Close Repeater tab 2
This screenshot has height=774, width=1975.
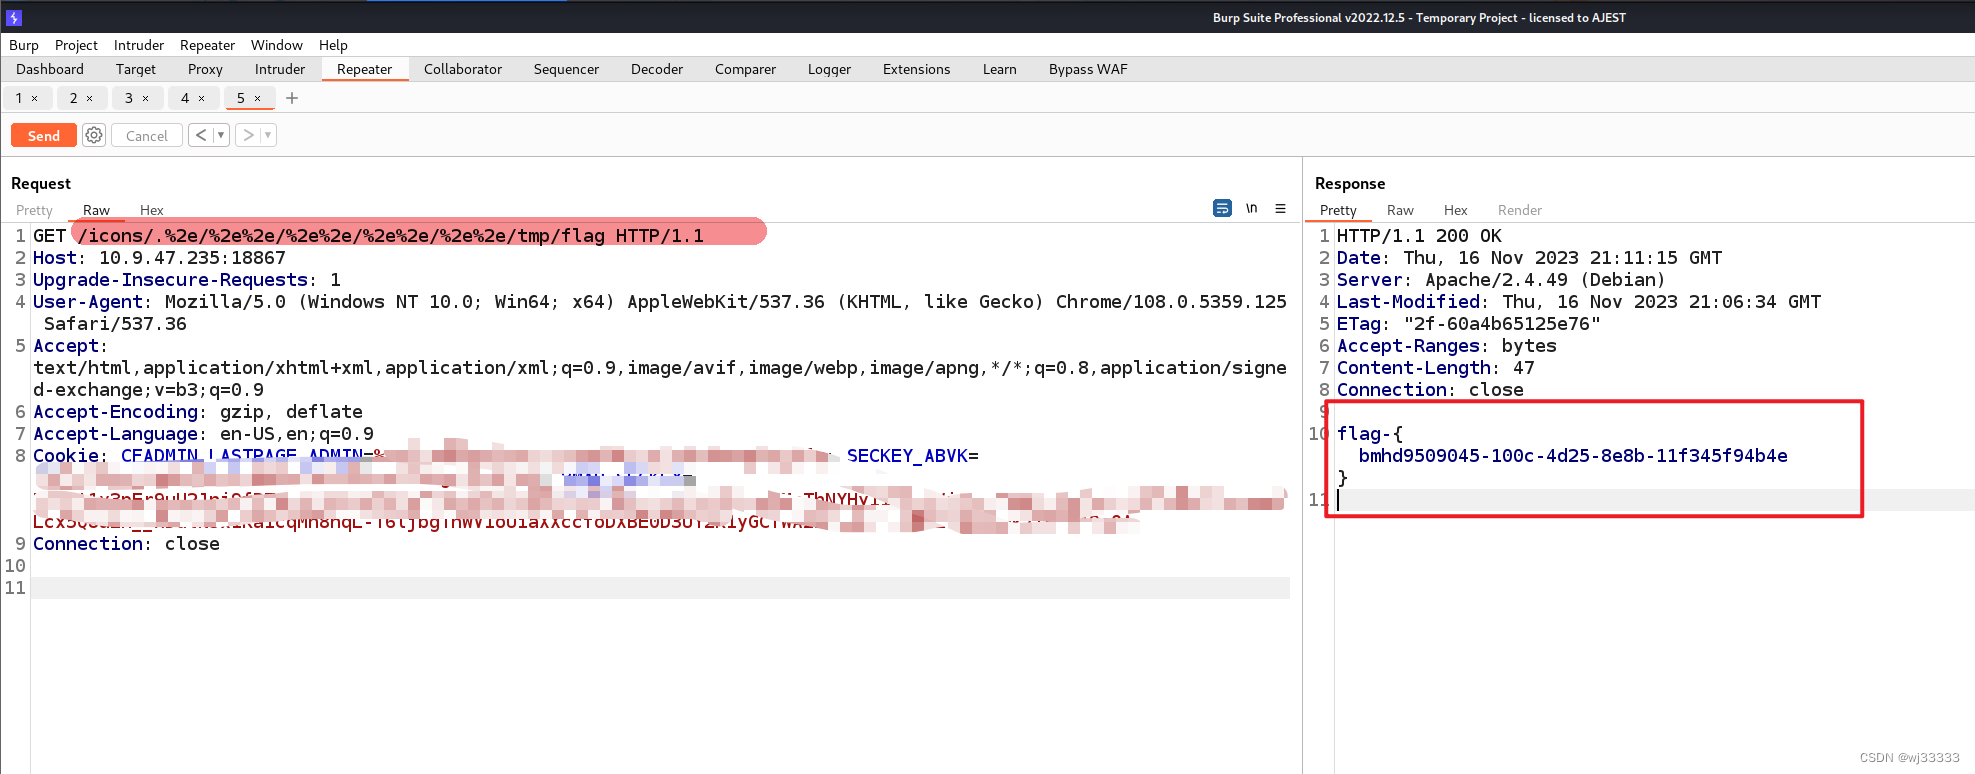tap(89, 98)
